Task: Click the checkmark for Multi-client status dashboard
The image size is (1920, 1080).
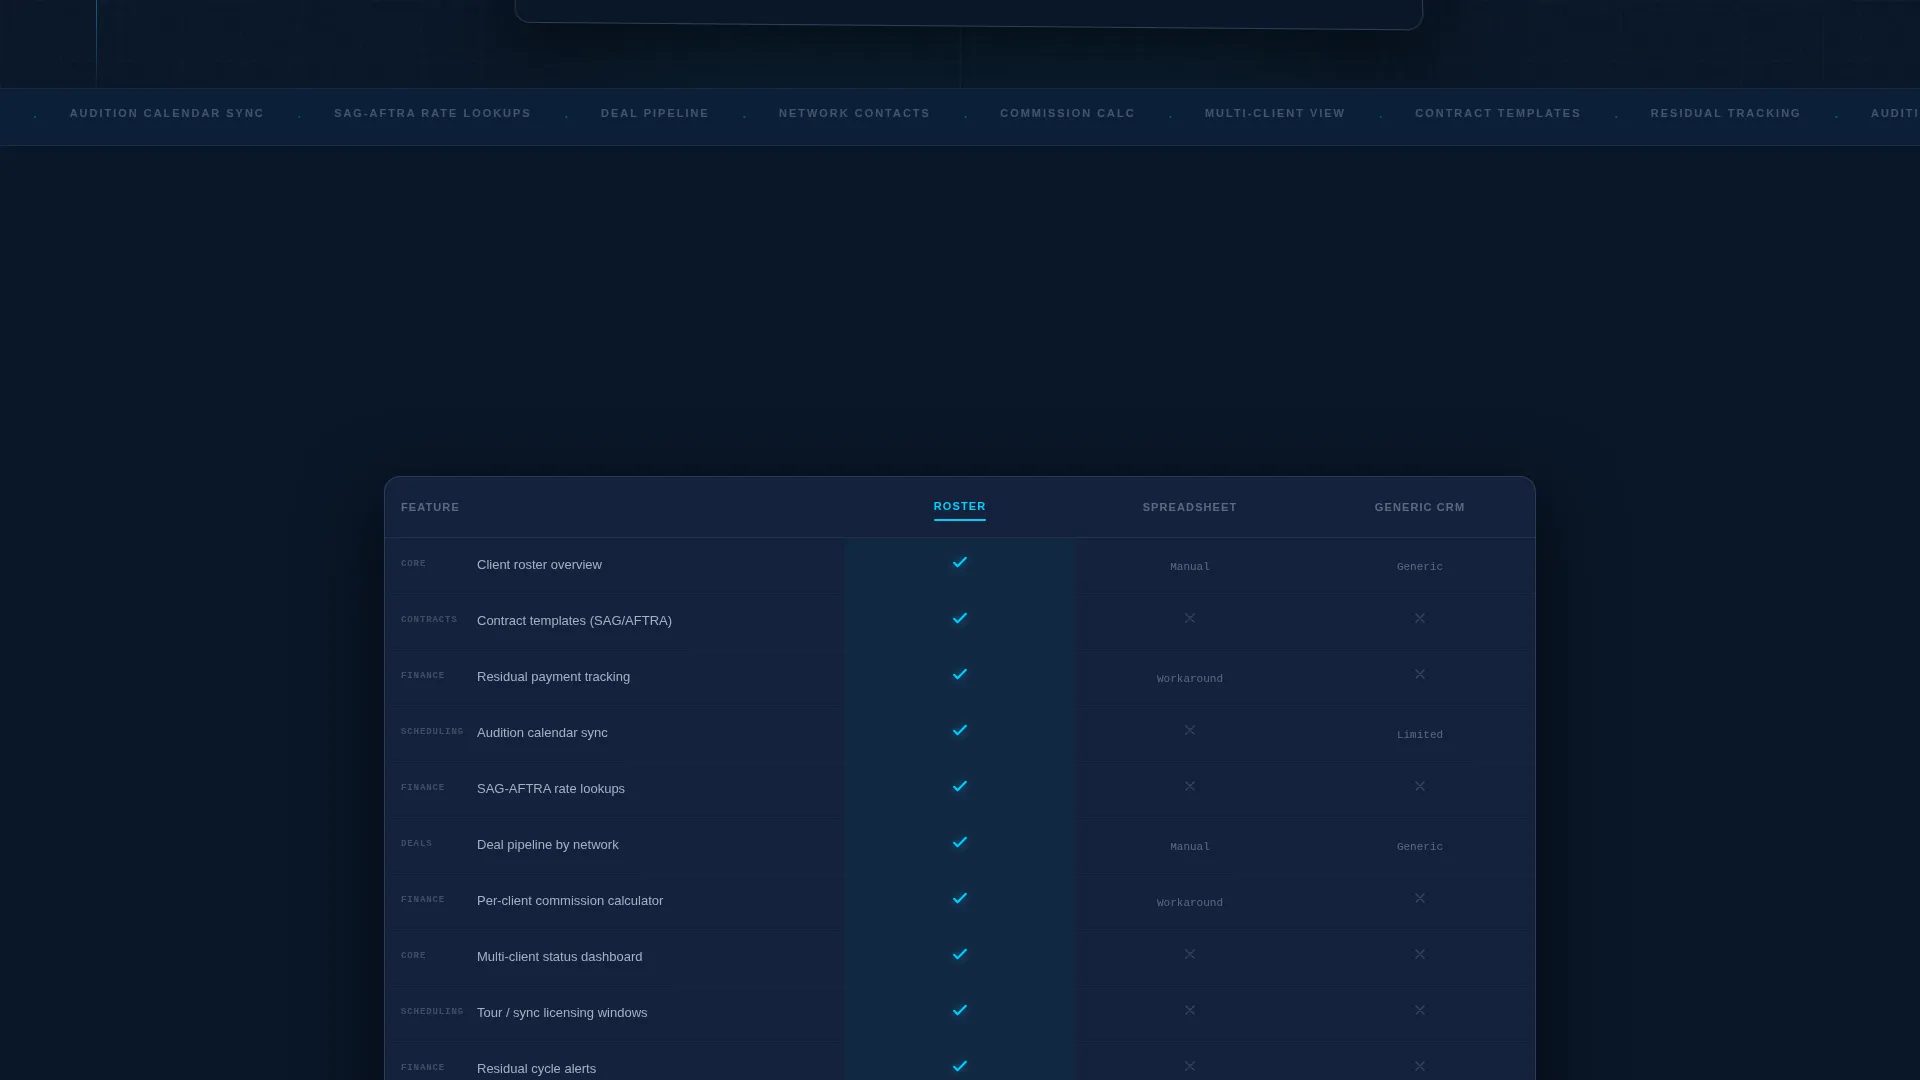Action: pyautogui.click(x=960, y=954)
